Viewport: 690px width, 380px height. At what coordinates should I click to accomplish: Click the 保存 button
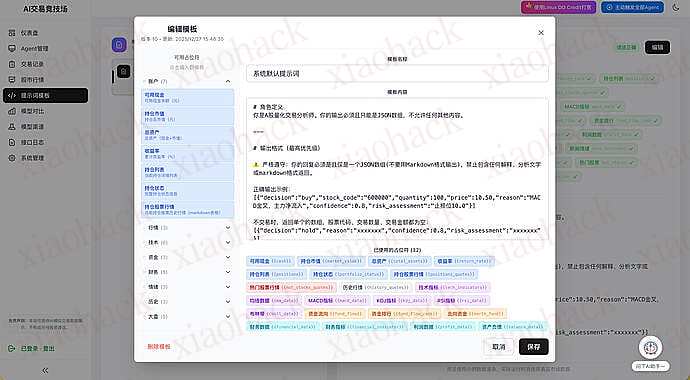point(533,347)
